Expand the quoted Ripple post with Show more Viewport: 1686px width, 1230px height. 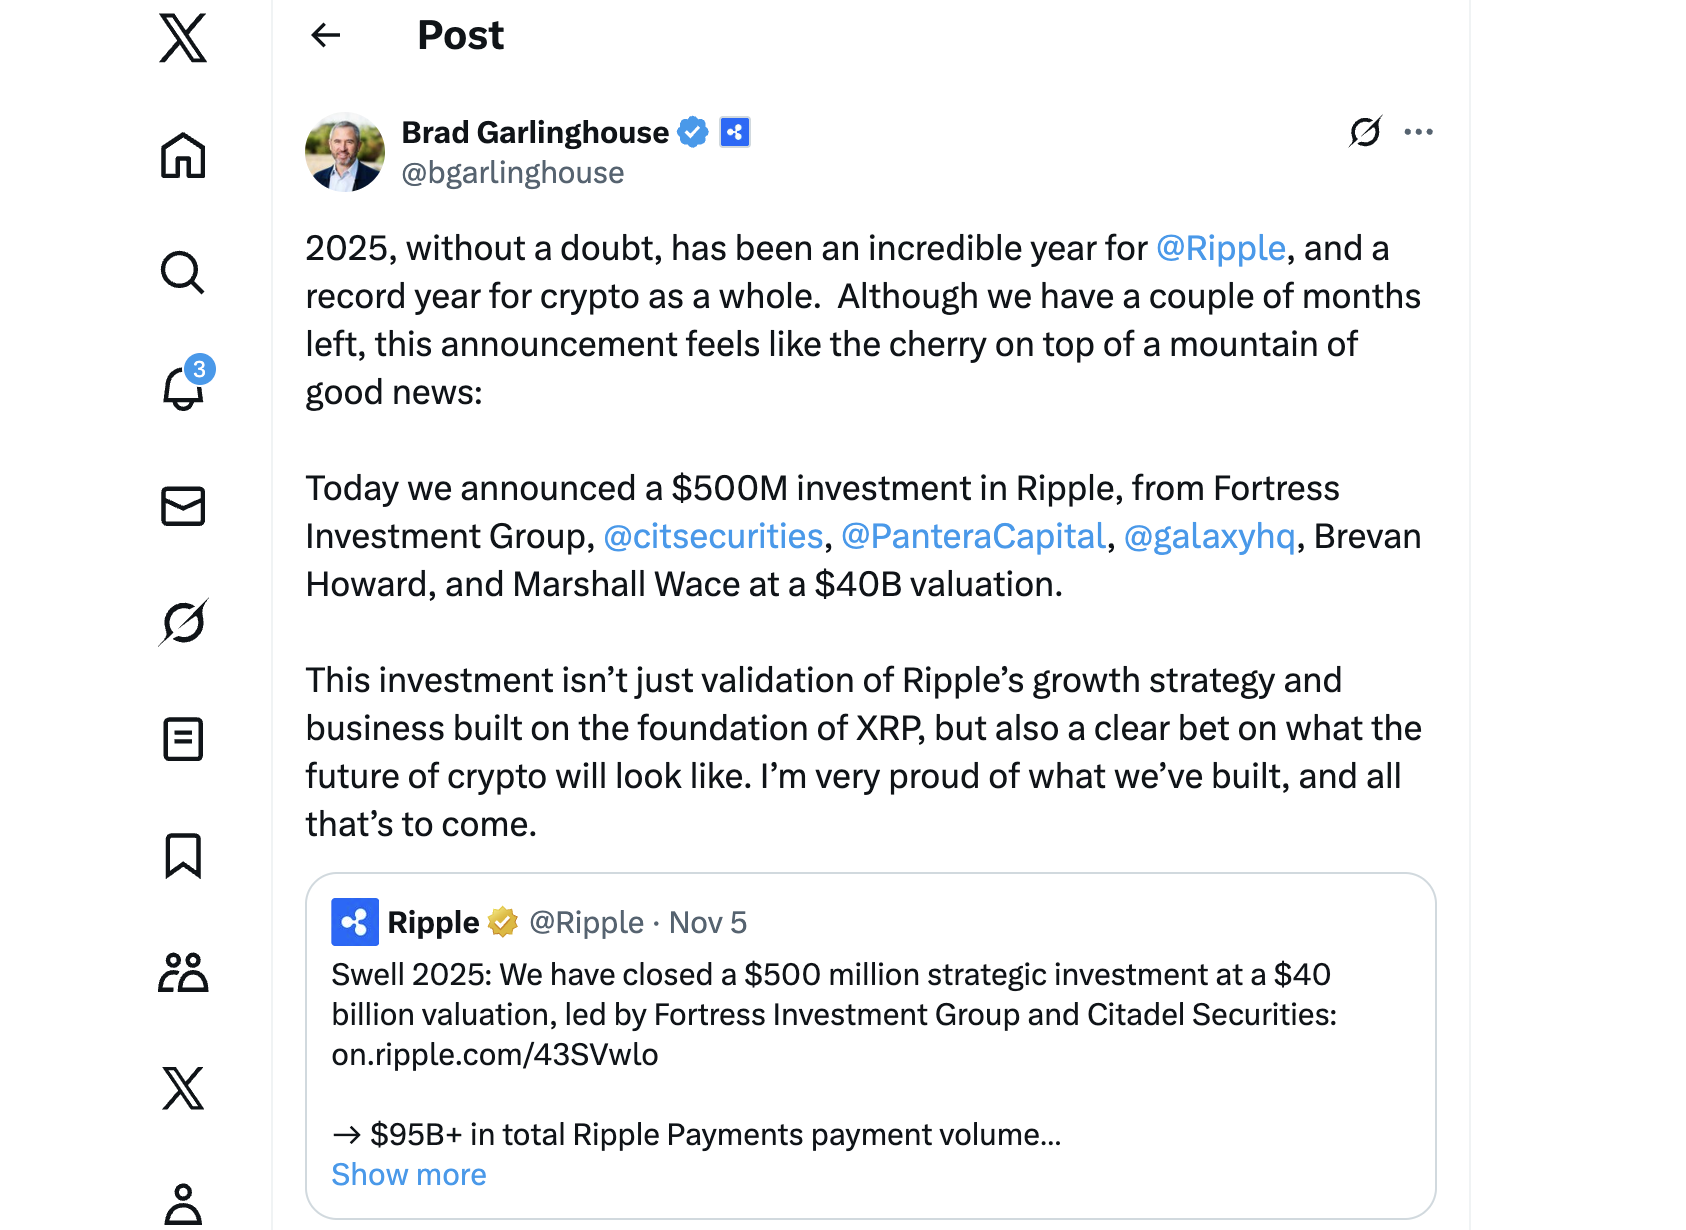pyautogui.click(x=409, y=1175)
